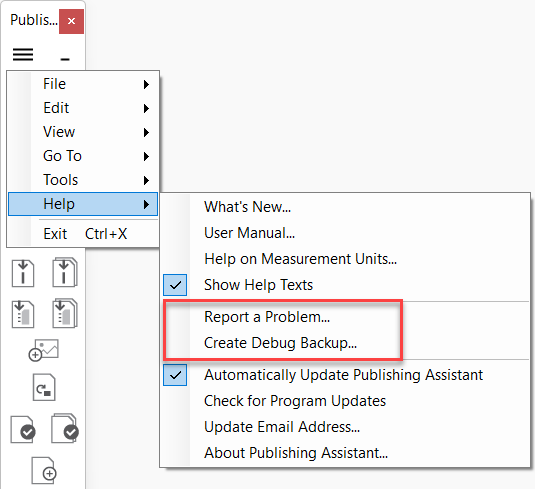This screenshot has height=489, width=535.
Task: Click the multi-page insert text icon
Action: click(65, 272)
